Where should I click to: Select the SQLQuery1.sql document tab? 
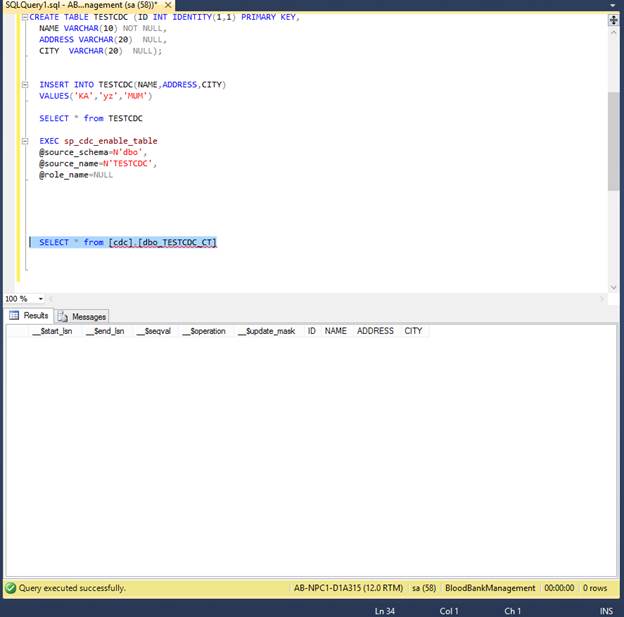[x=81, y=5]
